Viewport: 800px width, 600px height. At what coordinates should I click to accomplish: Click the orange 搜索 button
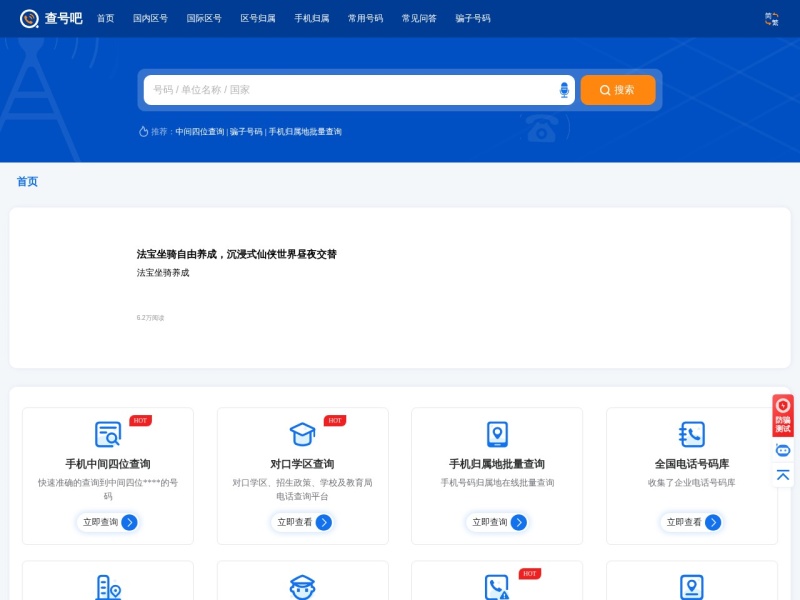coord(618,90)
